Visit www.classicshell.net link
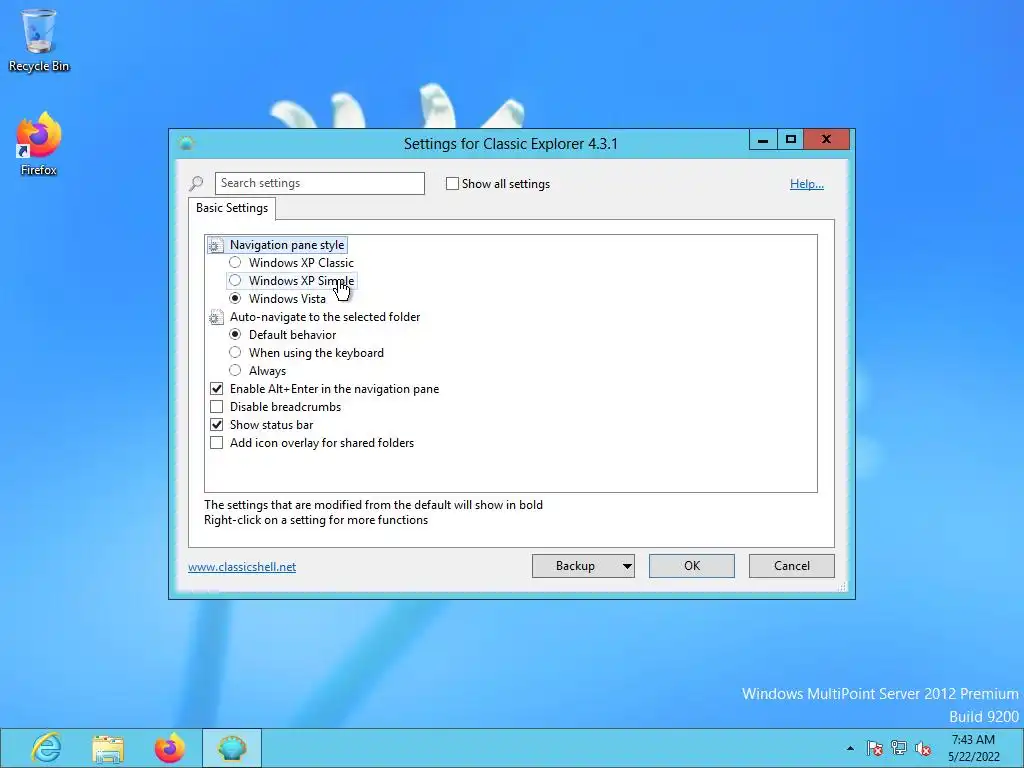1024x768 pixels. pos(242,567)
